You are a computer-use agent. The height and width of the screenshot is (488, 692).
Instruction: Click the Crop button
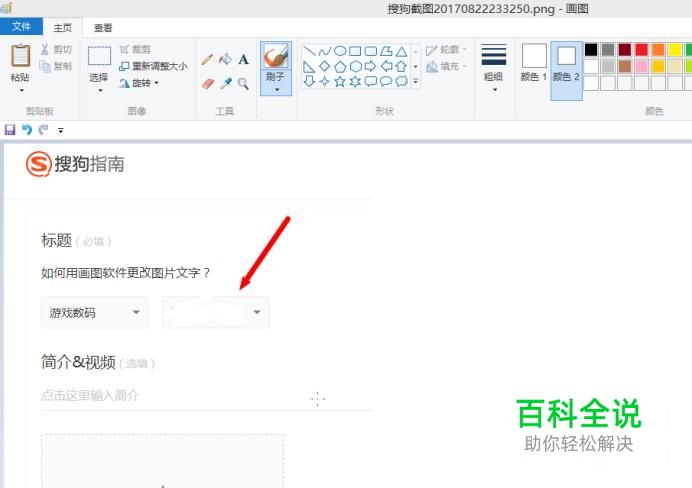(135, 49)
